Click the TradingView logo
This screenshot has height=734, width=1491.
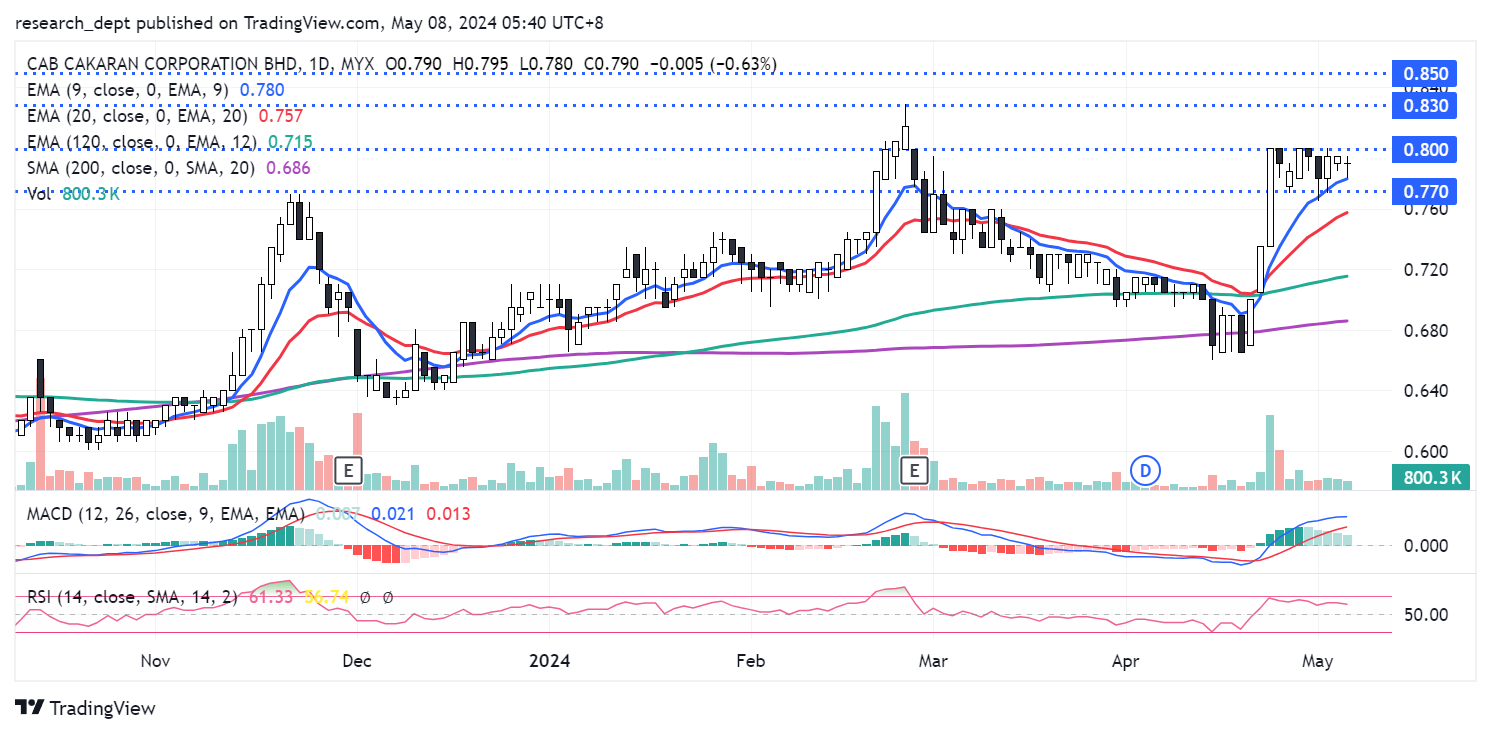(86, 708)
